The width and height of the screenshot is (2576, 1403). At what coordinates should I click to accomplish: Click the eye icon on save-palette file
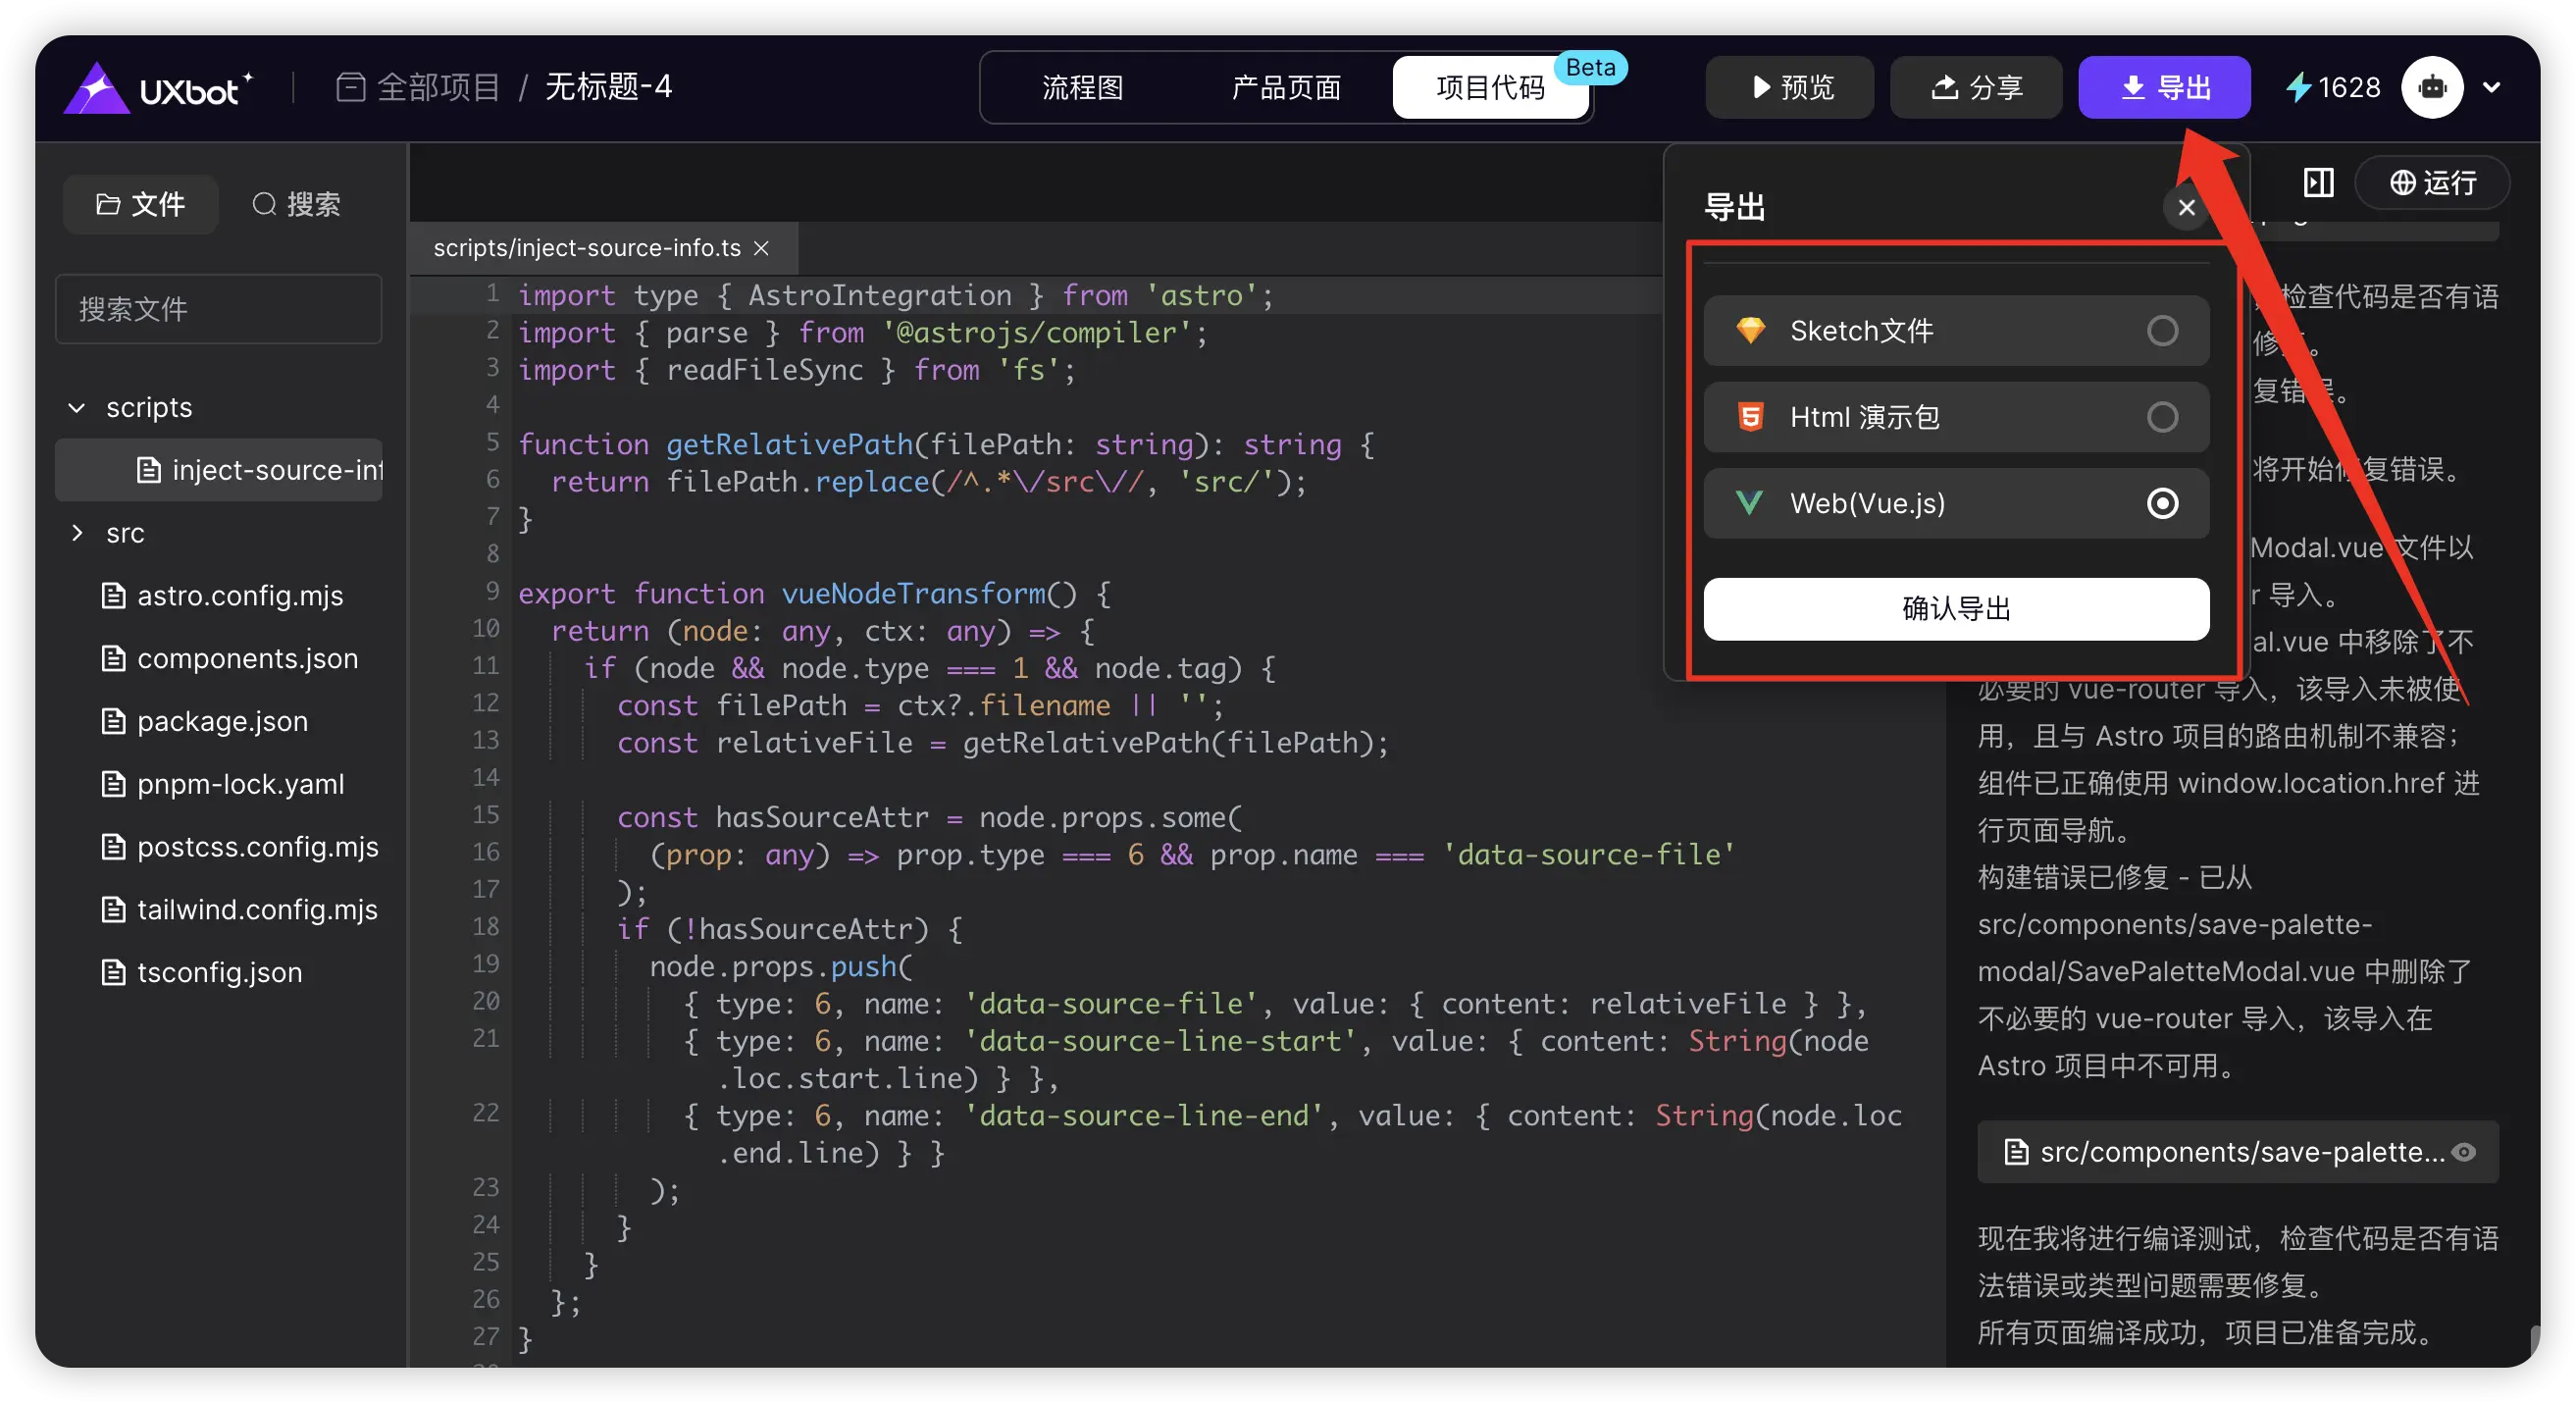(2465, 1152)
